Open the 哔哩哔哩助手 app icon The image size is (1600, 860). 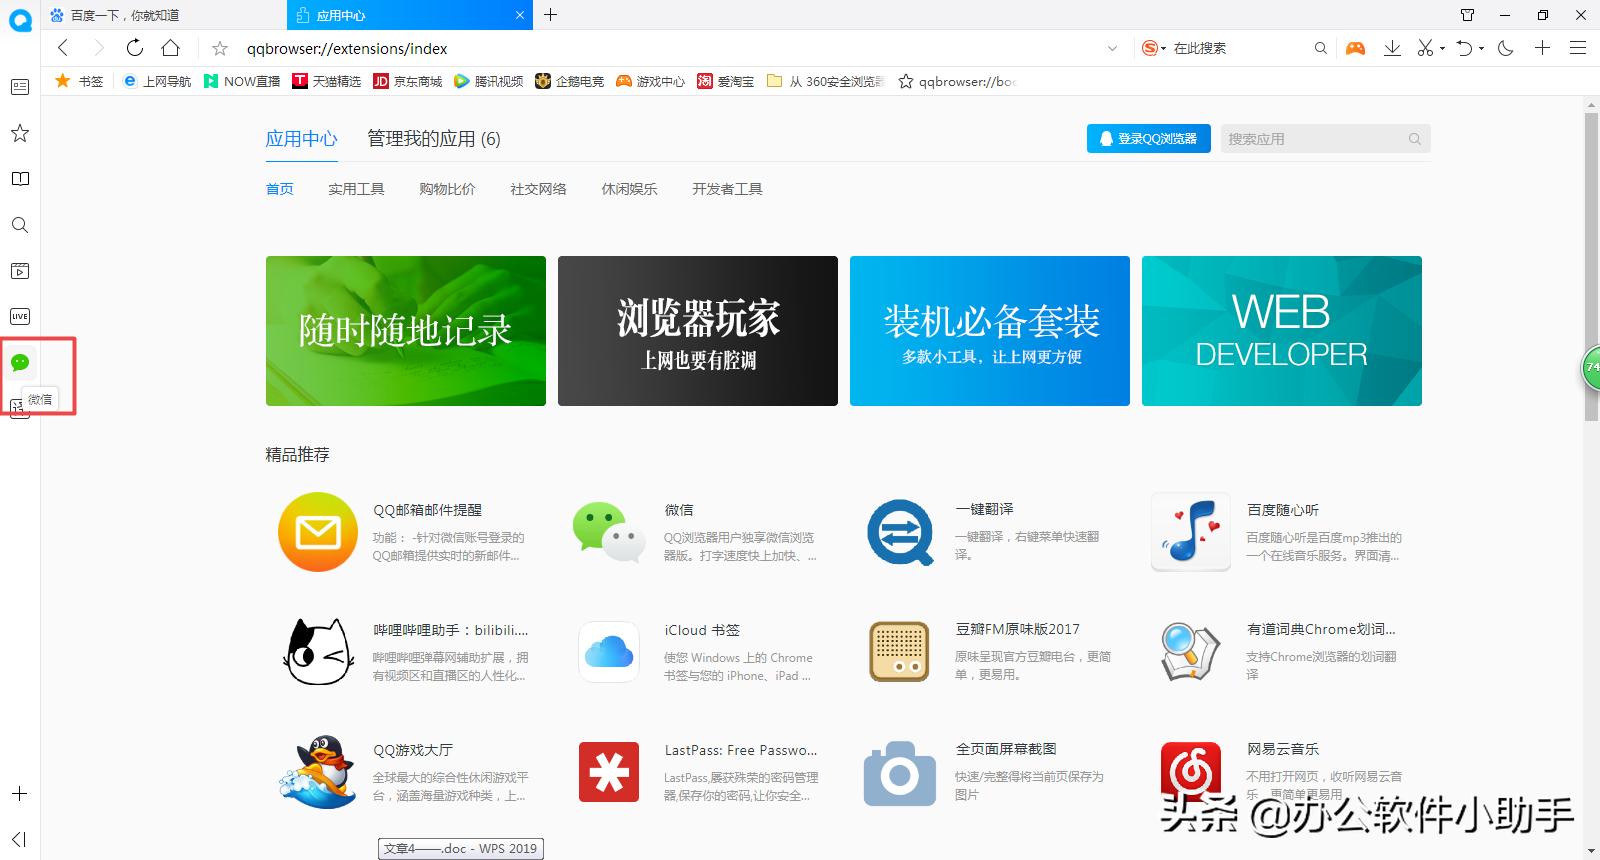[x=318, y=652]
